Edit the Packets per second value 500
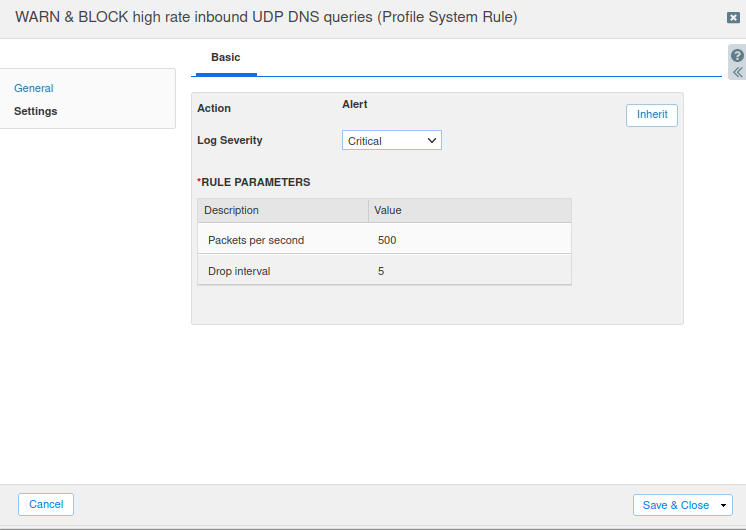The width and height of the screenshot is (746, 530). pyautogui.click(x=388, y=240)
